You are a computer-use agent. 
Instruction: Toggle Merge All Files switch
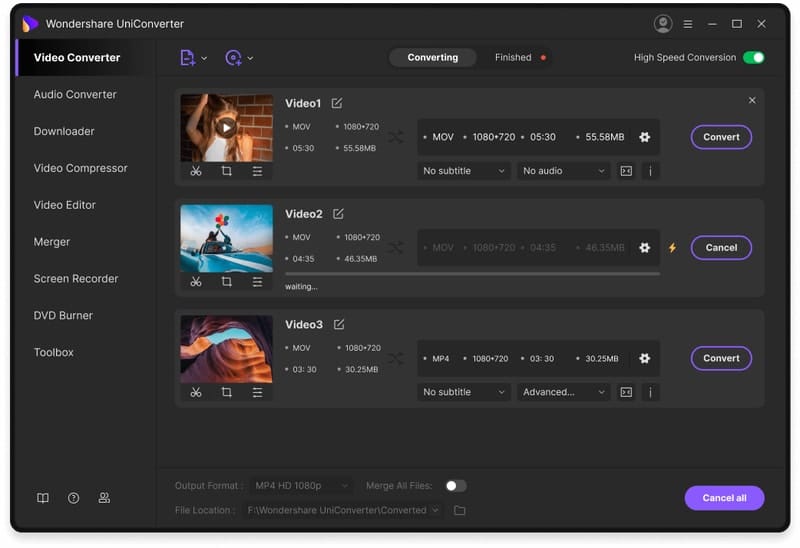point(456,486)
